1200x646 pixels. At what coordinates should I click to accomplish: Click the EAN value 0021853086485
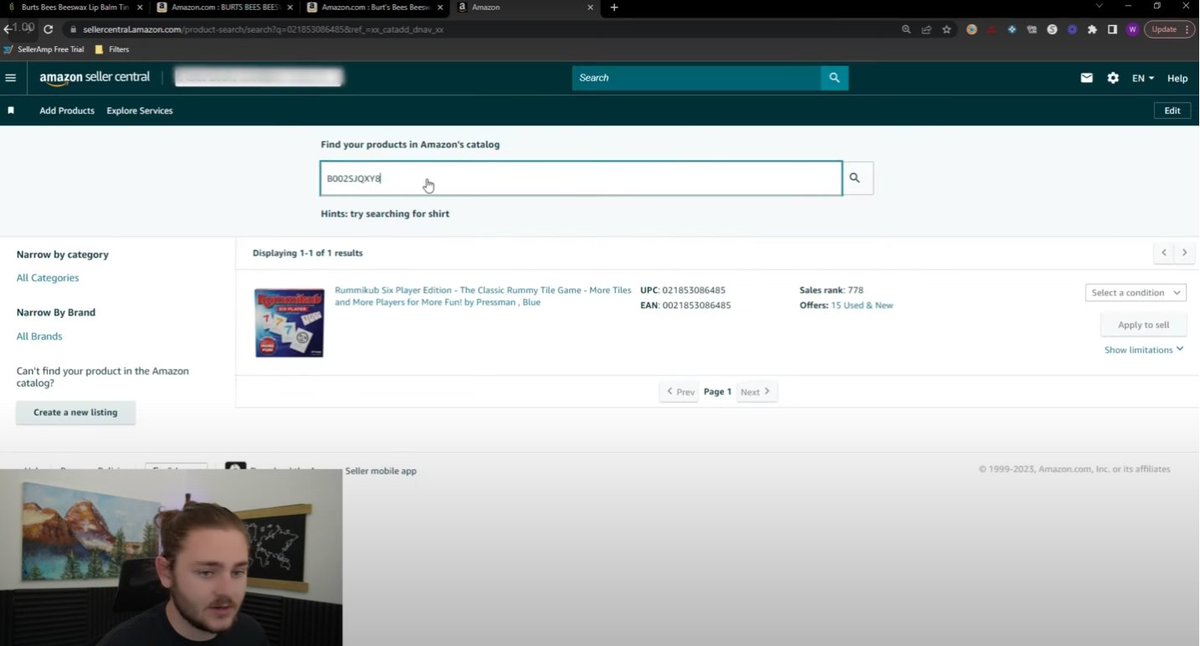click(696, 305)
